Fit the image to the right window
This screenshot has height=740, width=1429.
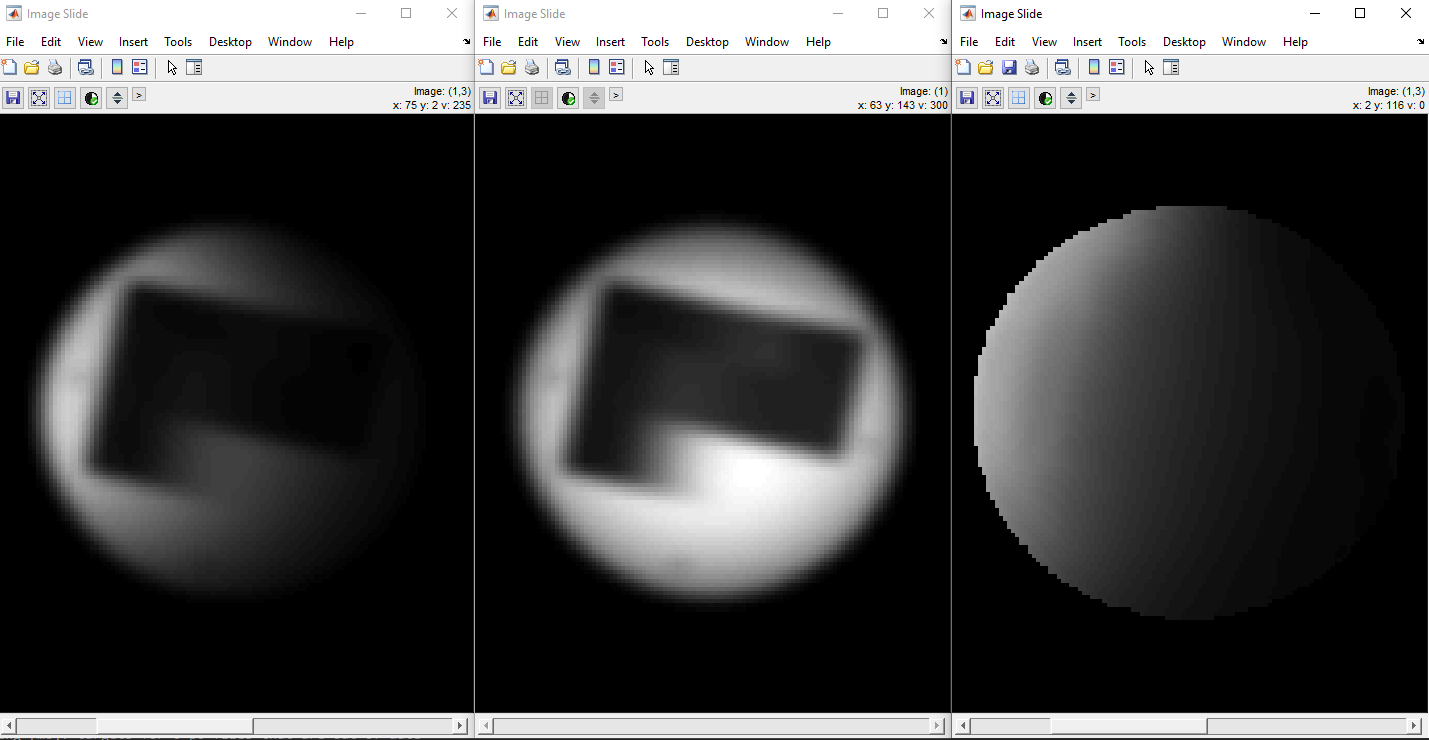coord(993,98)
